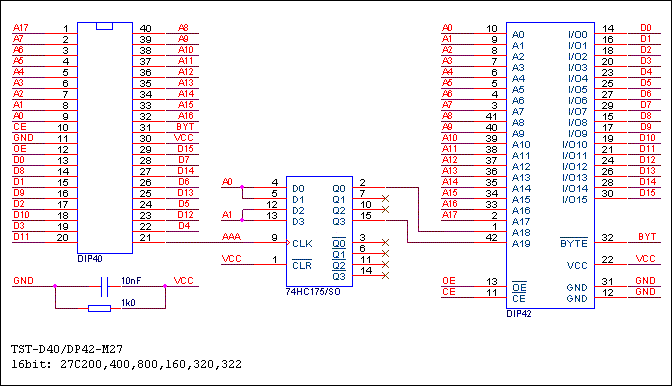
Task: Click the CLR pin on 74HC175
Action: (x=302, y=265)
